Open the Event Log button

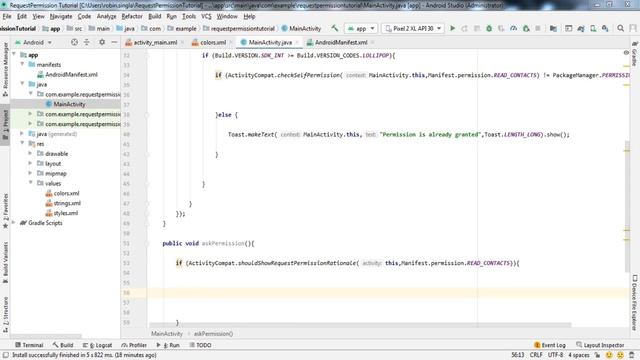pos(549,345)
